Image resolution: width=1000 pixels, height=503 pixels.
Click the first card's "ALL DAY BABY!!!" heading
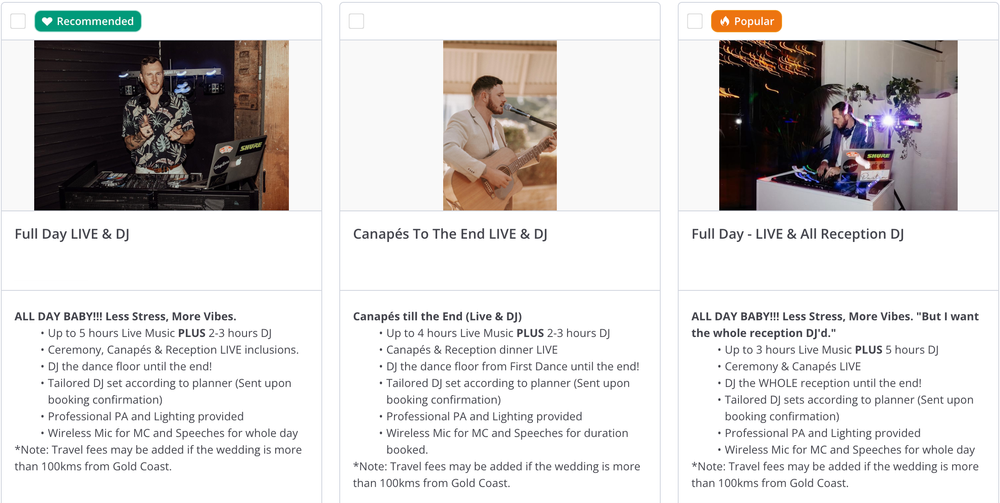(125, 317)
